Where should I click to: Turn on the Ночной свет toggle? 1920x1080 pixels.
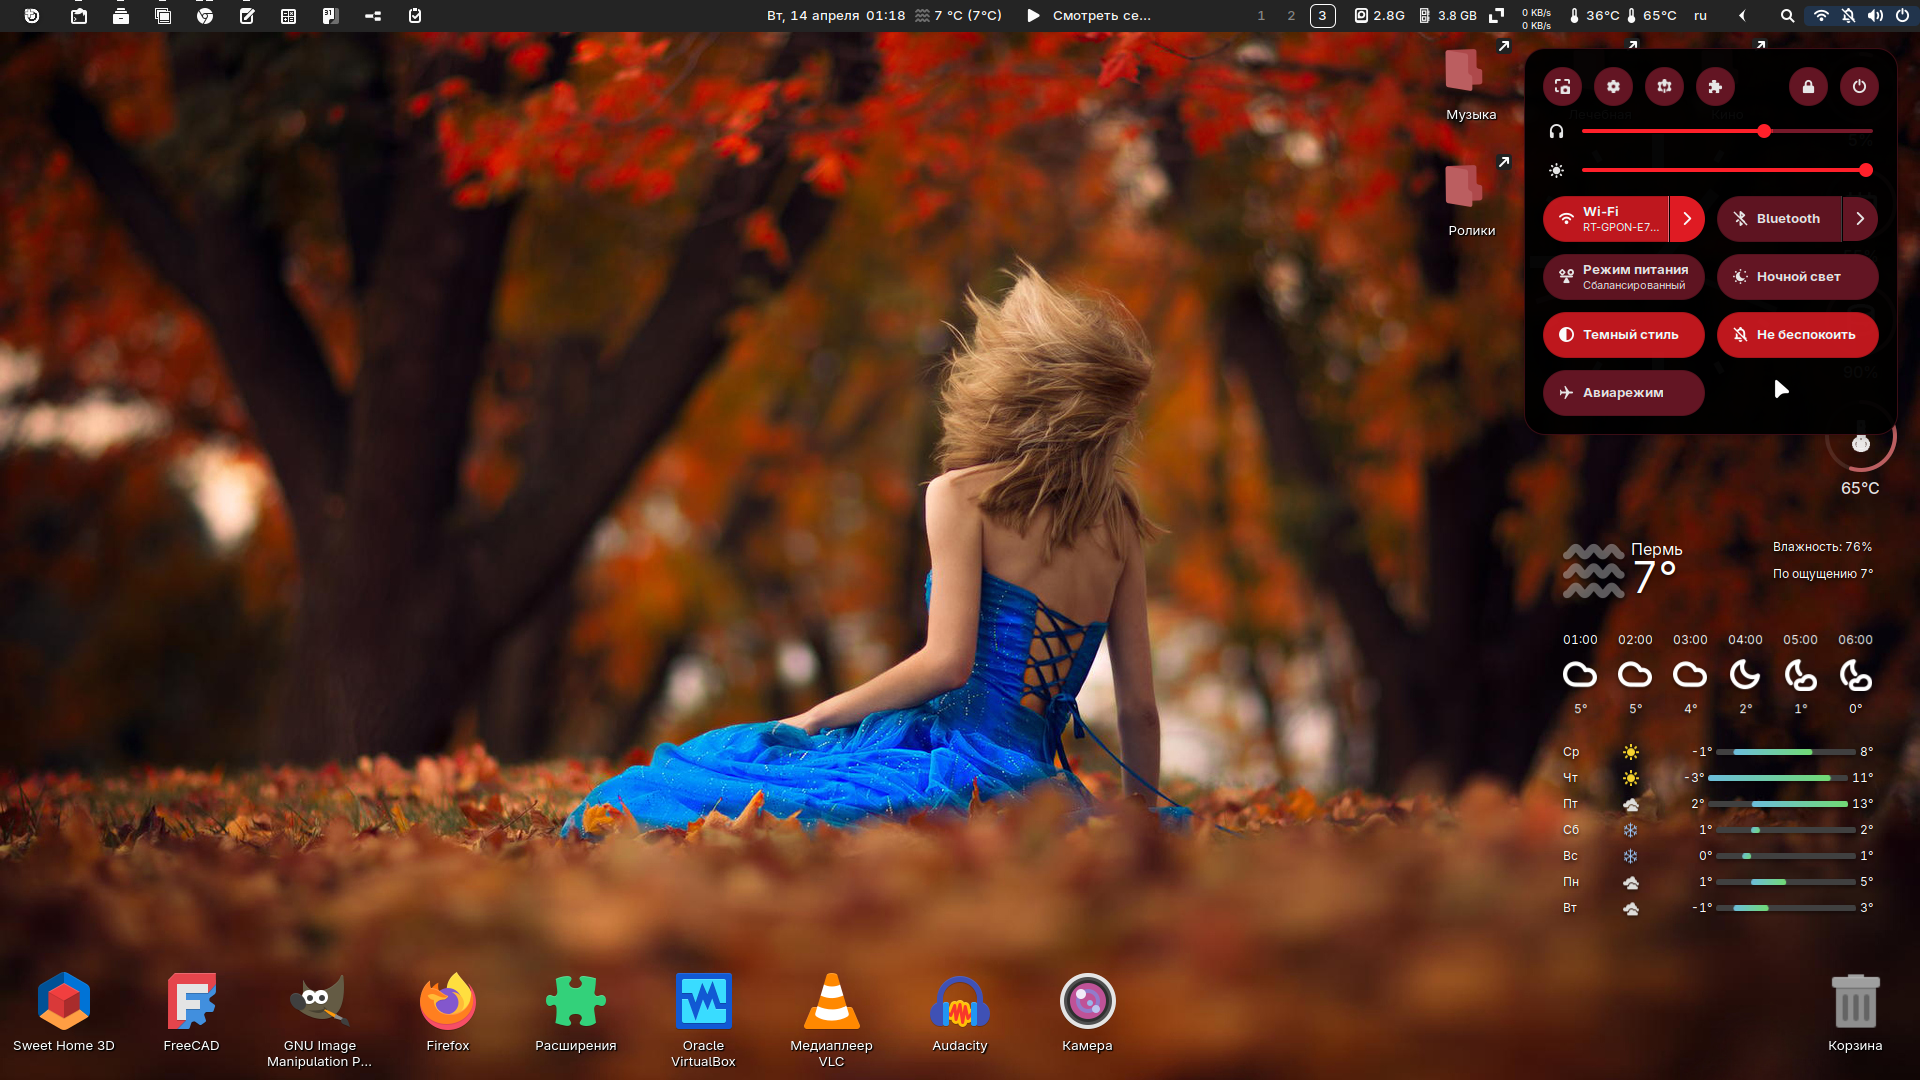1797,277
